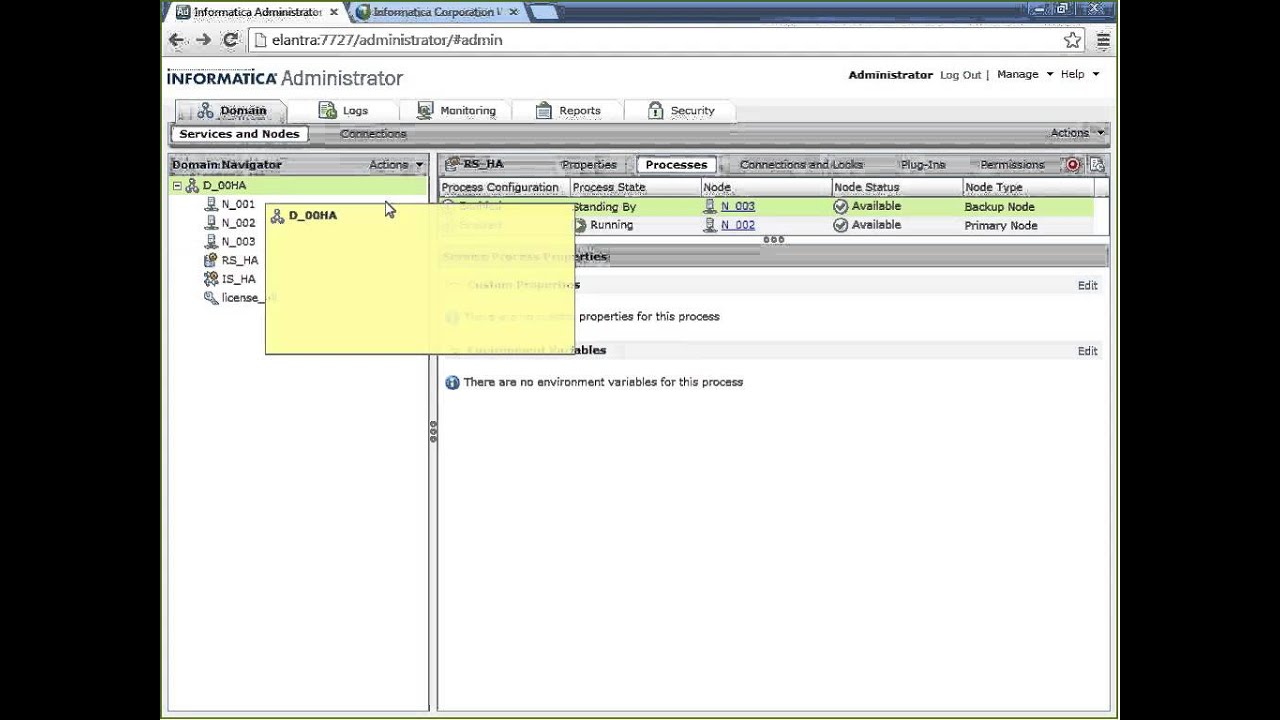Open the Logs tab
This screenshot has height=720, width=1280.
tap(343, 111)
